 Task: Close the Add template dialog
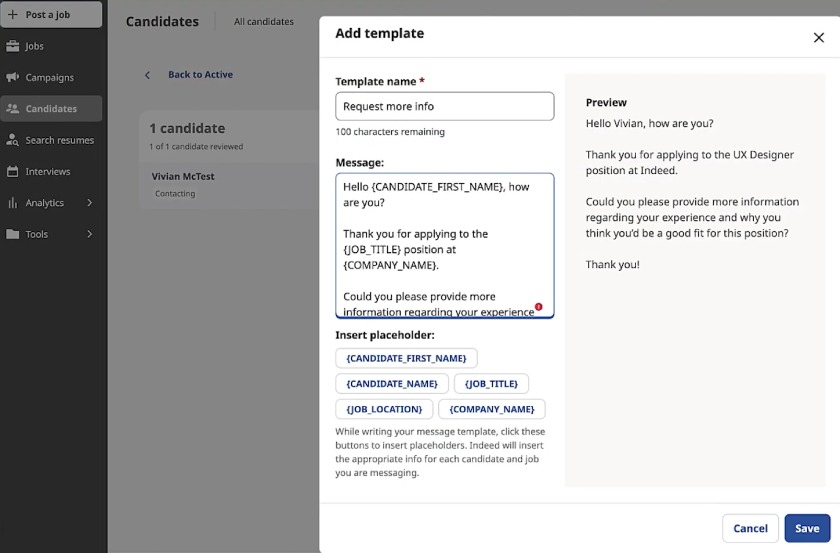click(818, 38)
